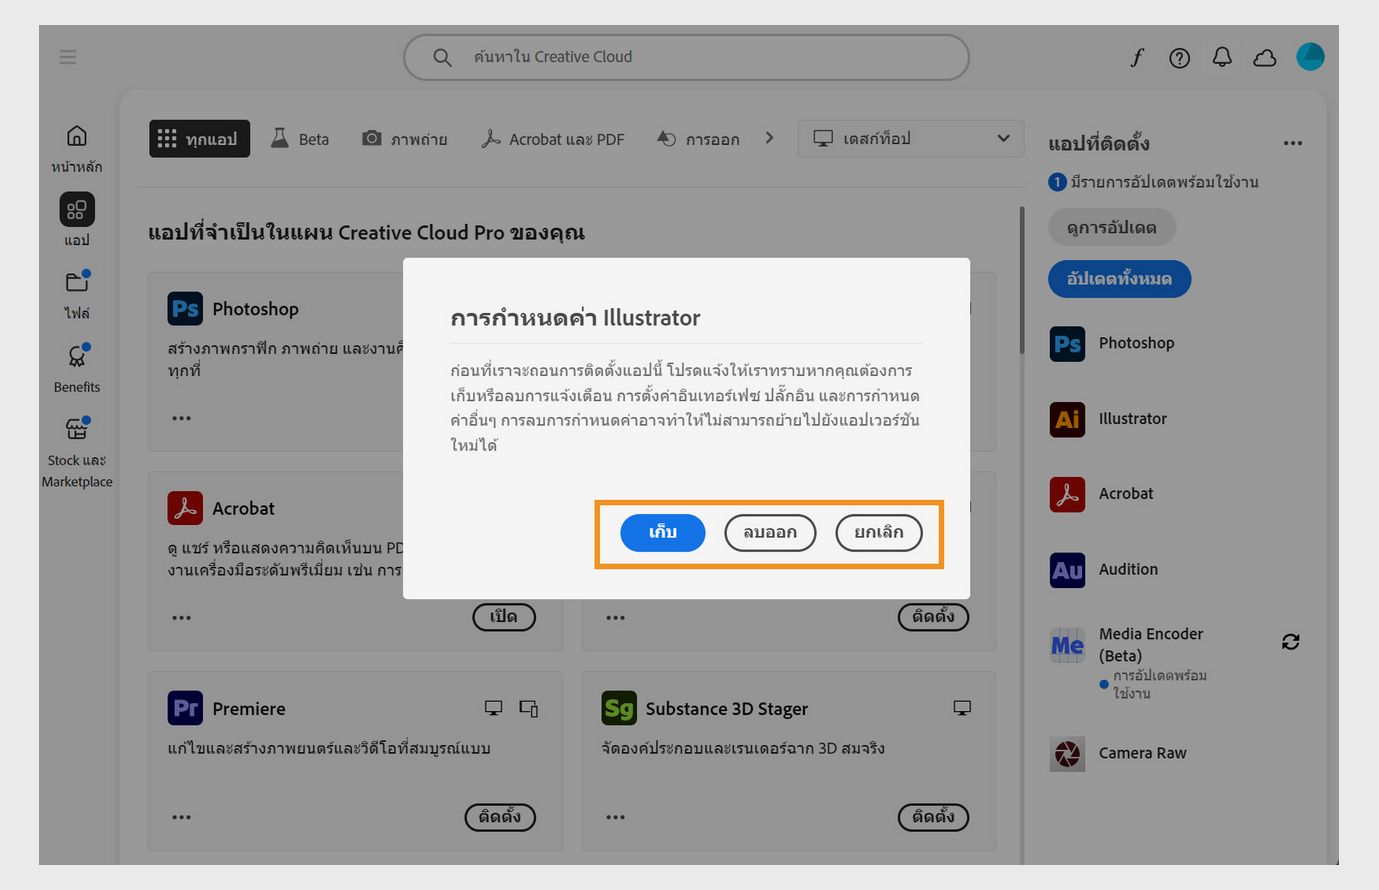This screenshot has height=890, width=1379.
Task: Click the Photoshop card icon
Action: pos(185,309)
